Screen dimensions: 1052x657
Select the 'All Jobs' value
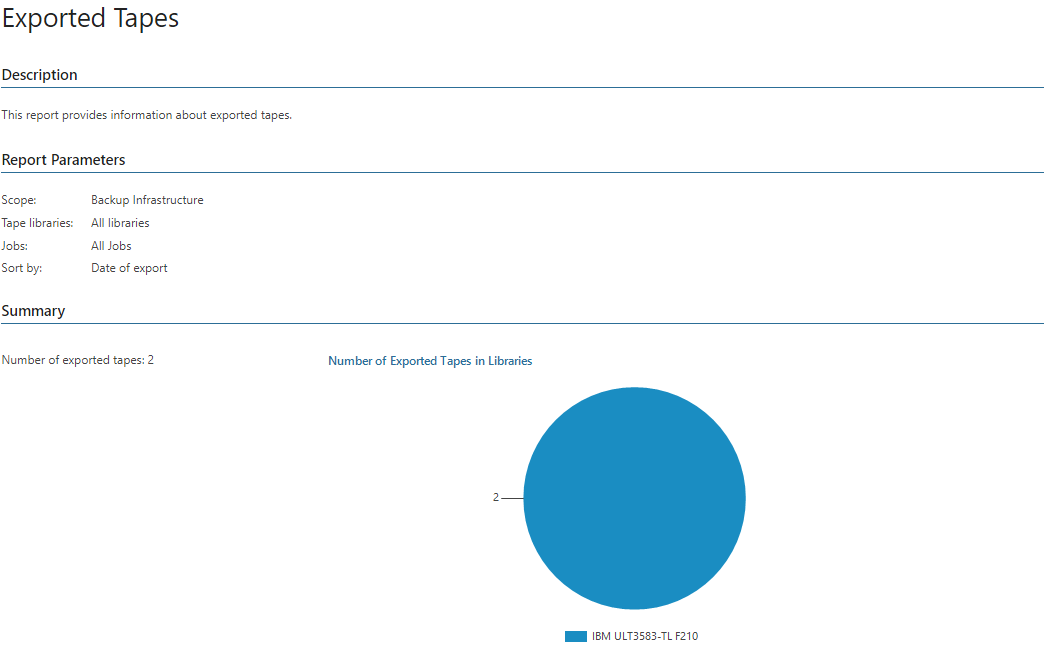tap(111, 246)
